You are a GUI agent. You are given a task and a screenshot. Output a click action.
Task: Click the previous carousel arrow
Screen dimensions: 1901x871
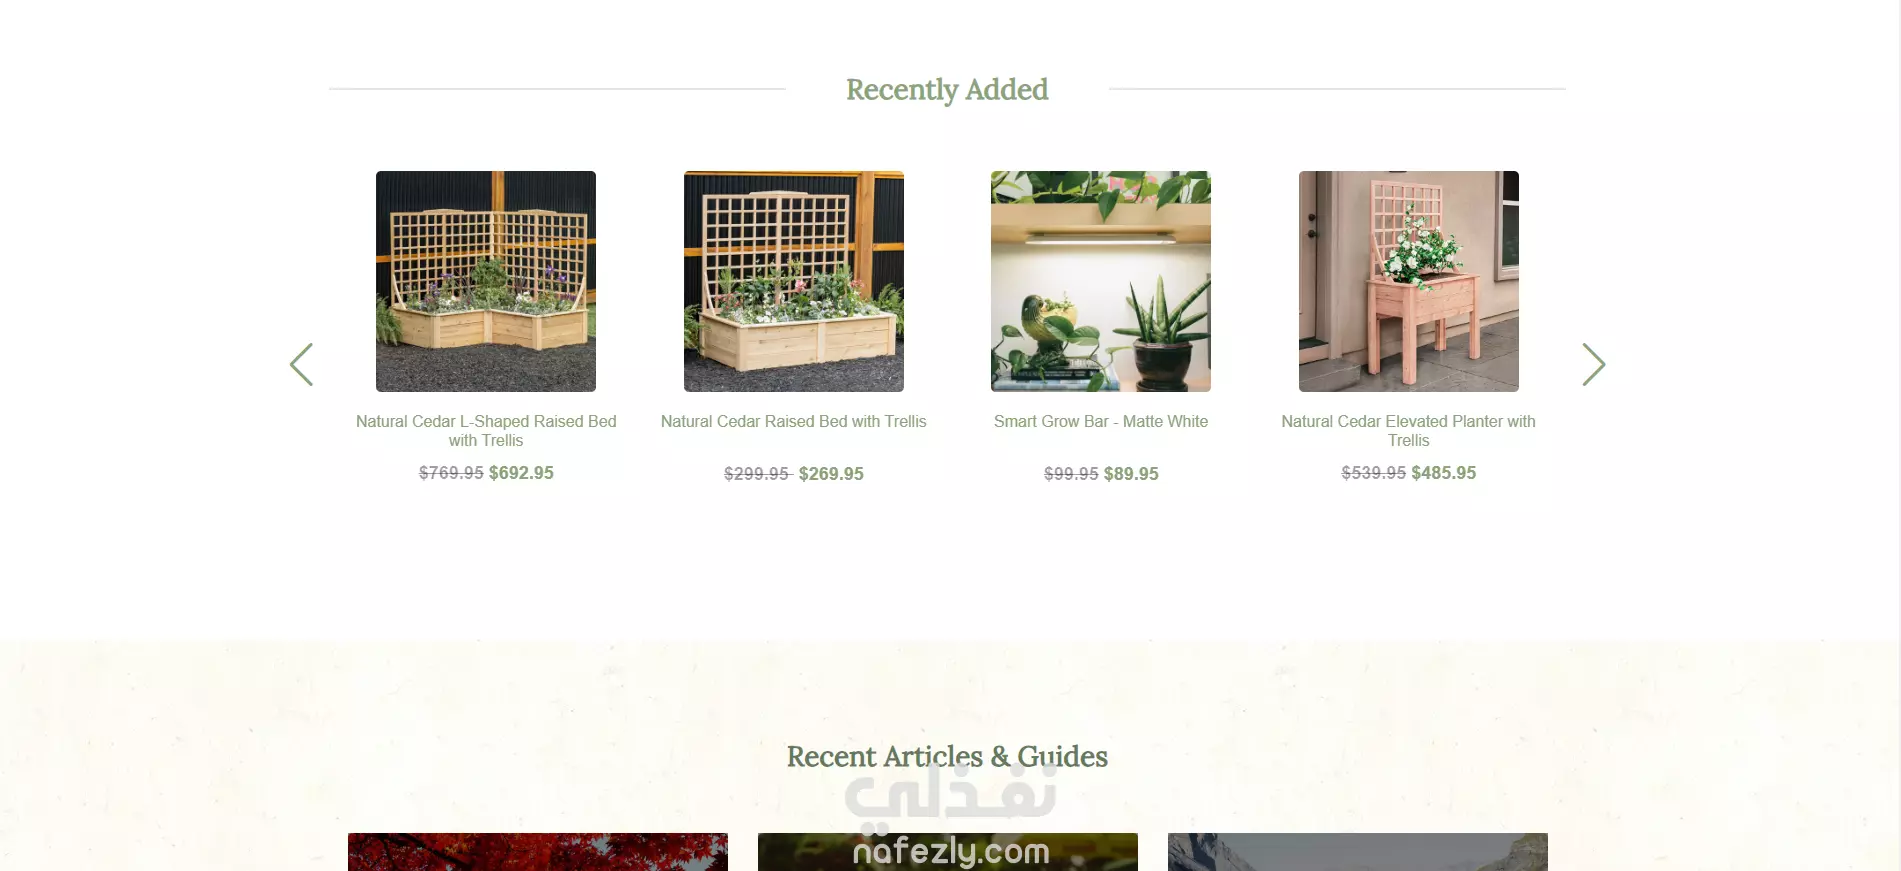point(301,364)
